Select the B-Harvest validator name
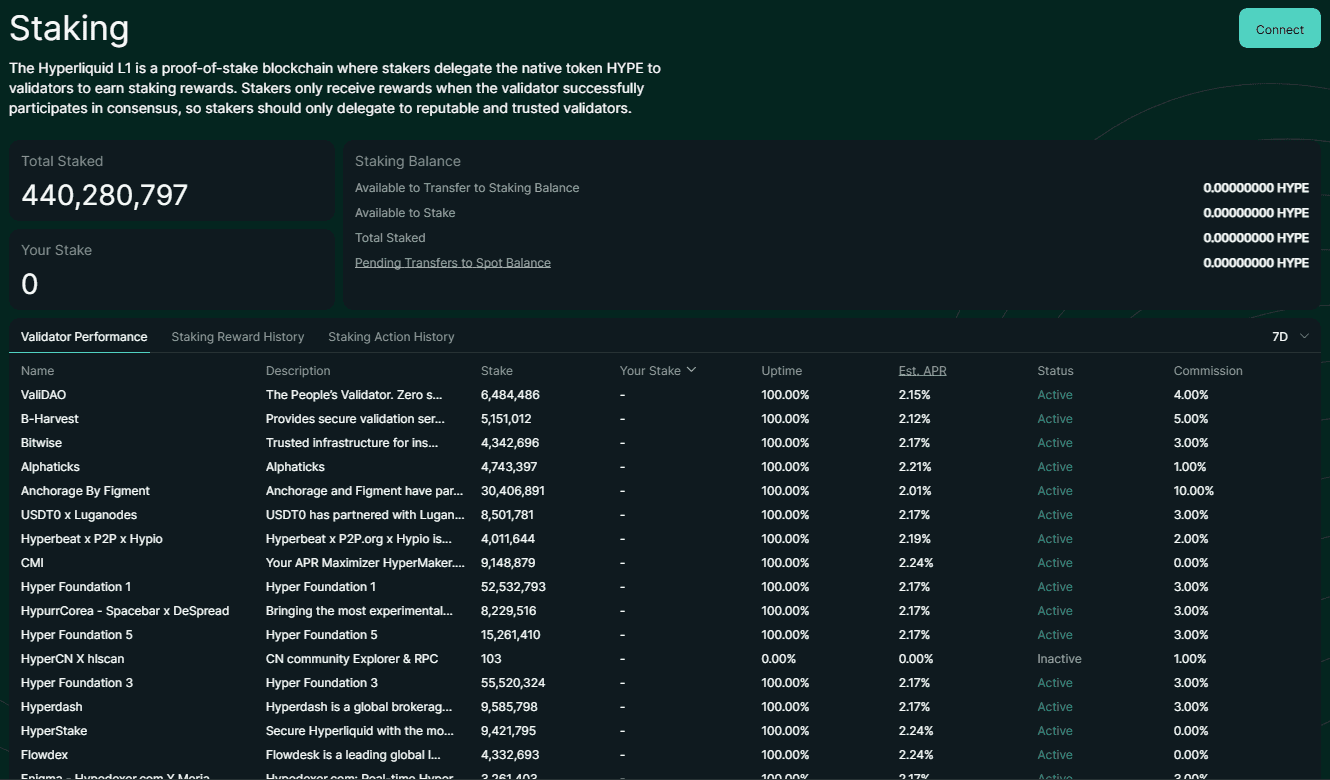The width and height of the screenshot is (1330, 780). (x=50, y=419)
